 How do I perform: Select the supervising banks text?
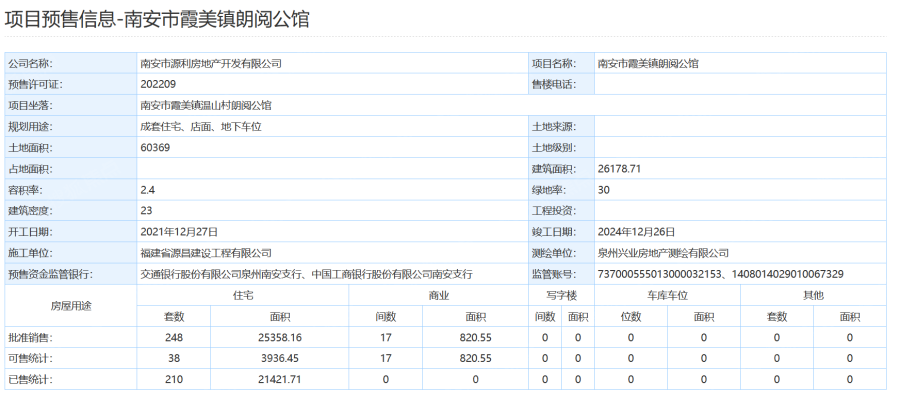[x=306, y=275]
